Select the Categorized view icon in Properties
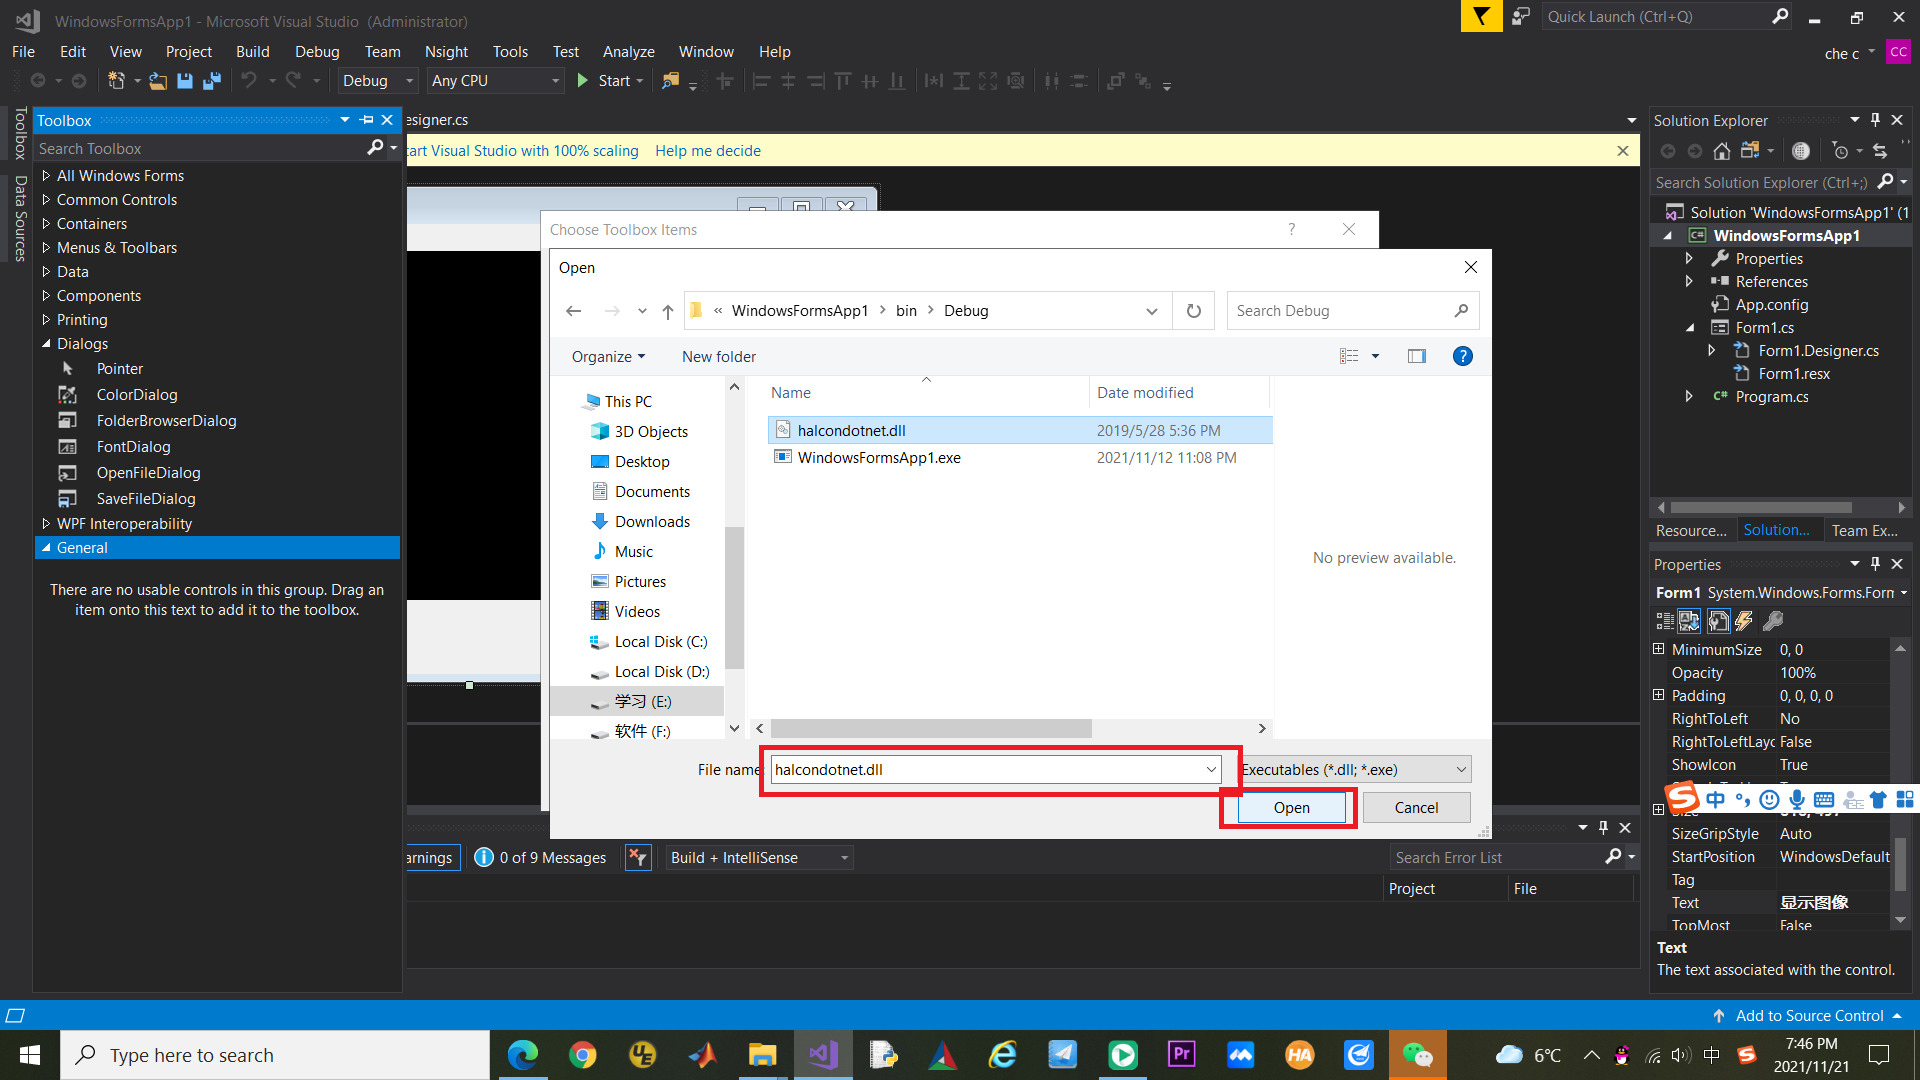 pos(1665,621)
